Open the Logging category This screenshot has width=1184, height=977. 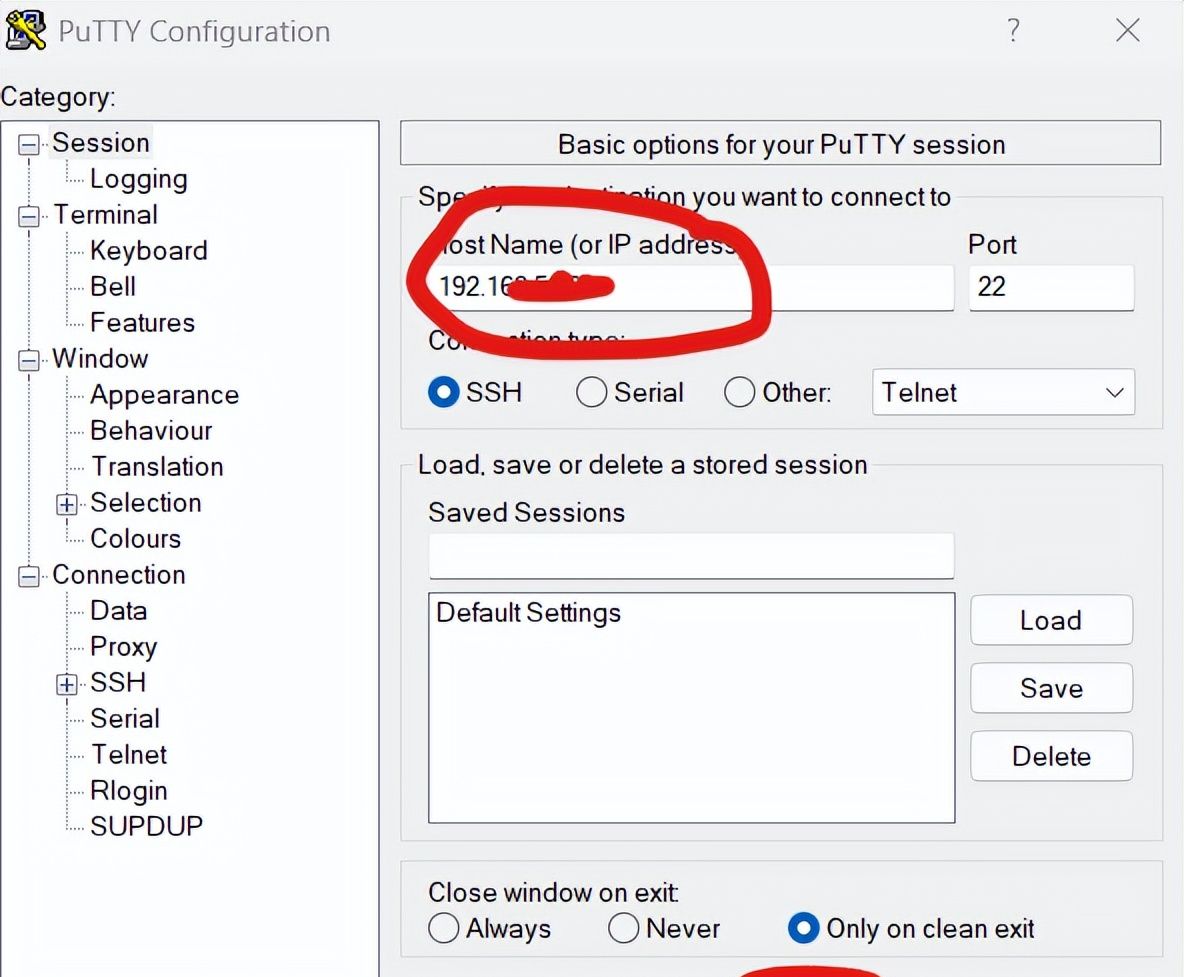pos(138,179)
